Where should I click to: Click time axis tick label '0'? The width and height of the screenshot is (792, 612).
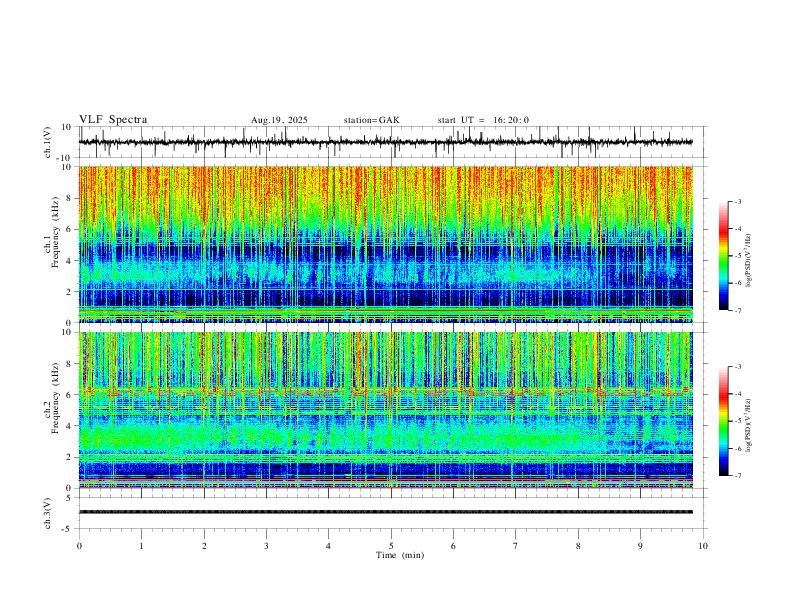tap(79, 546)
